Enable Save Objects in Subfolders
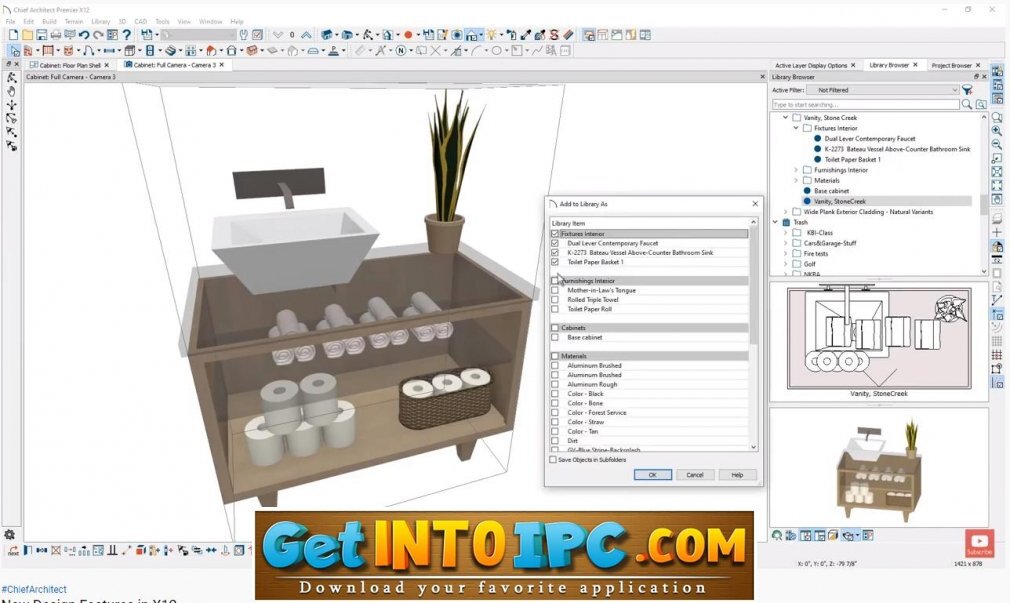 [553, 460]
